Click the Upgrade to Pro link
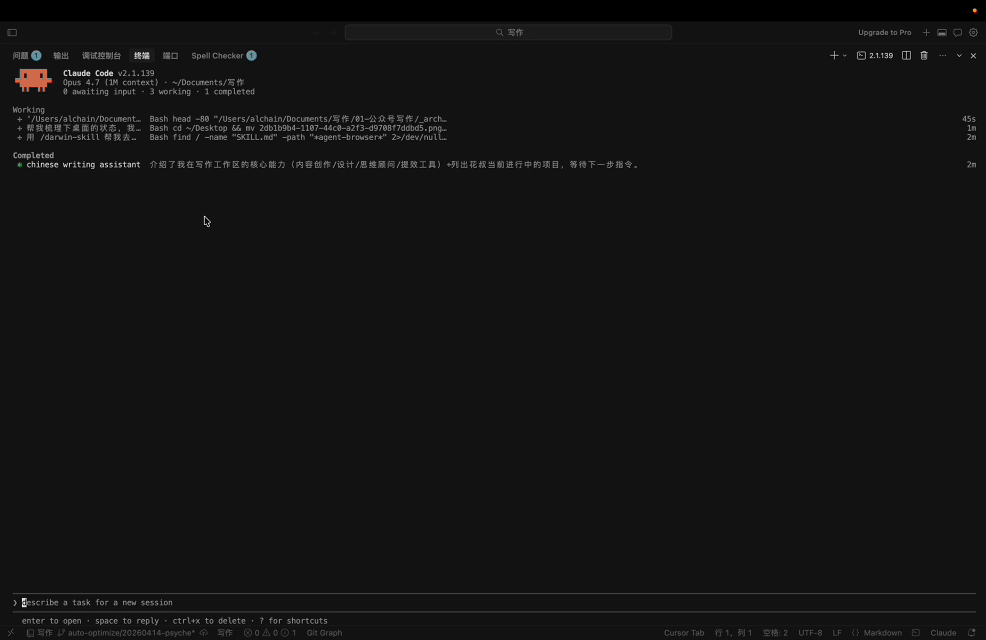The height and width of the screenshot is (640, 986). (x=884, y=33)
